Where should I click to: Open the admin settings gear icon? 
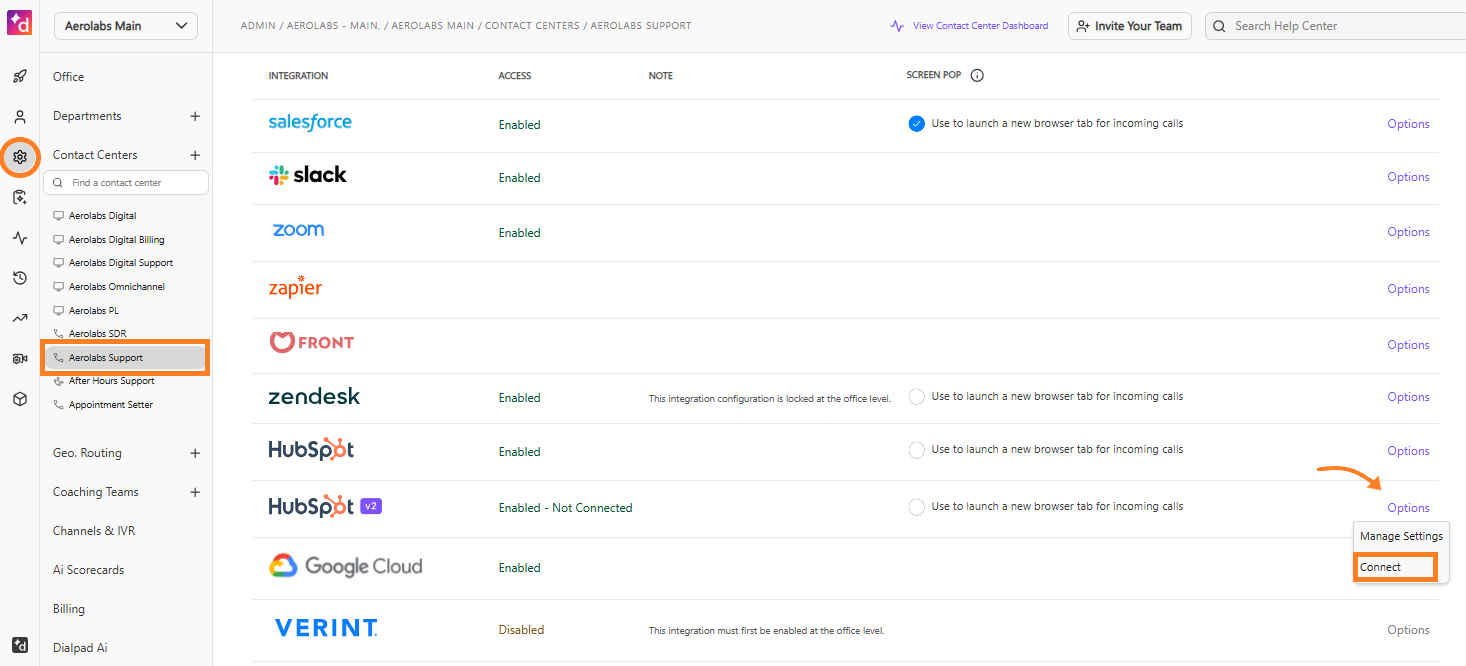(20, 157)
